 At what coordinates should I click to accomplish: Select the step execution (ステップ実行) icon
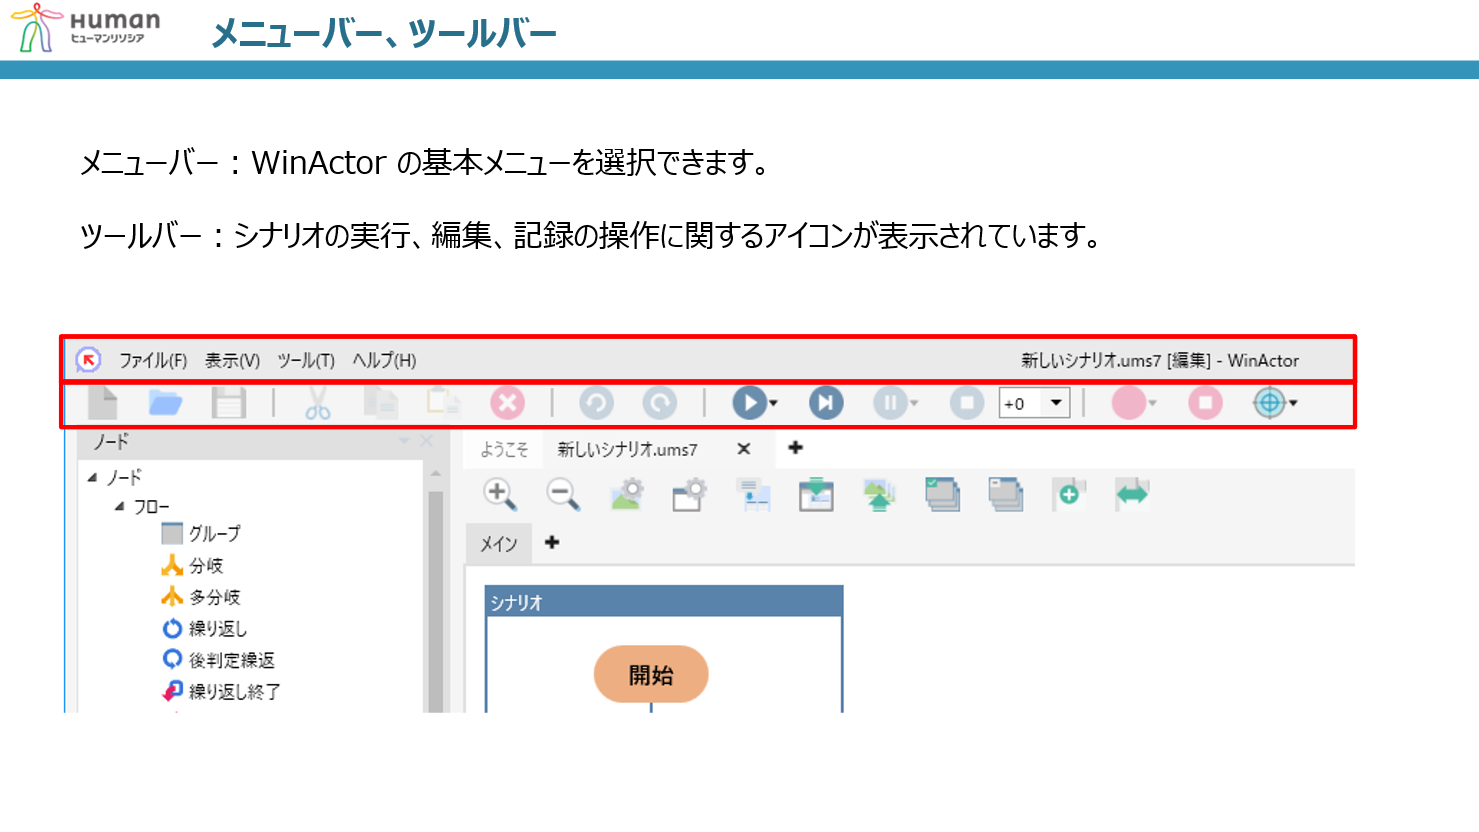824,402
